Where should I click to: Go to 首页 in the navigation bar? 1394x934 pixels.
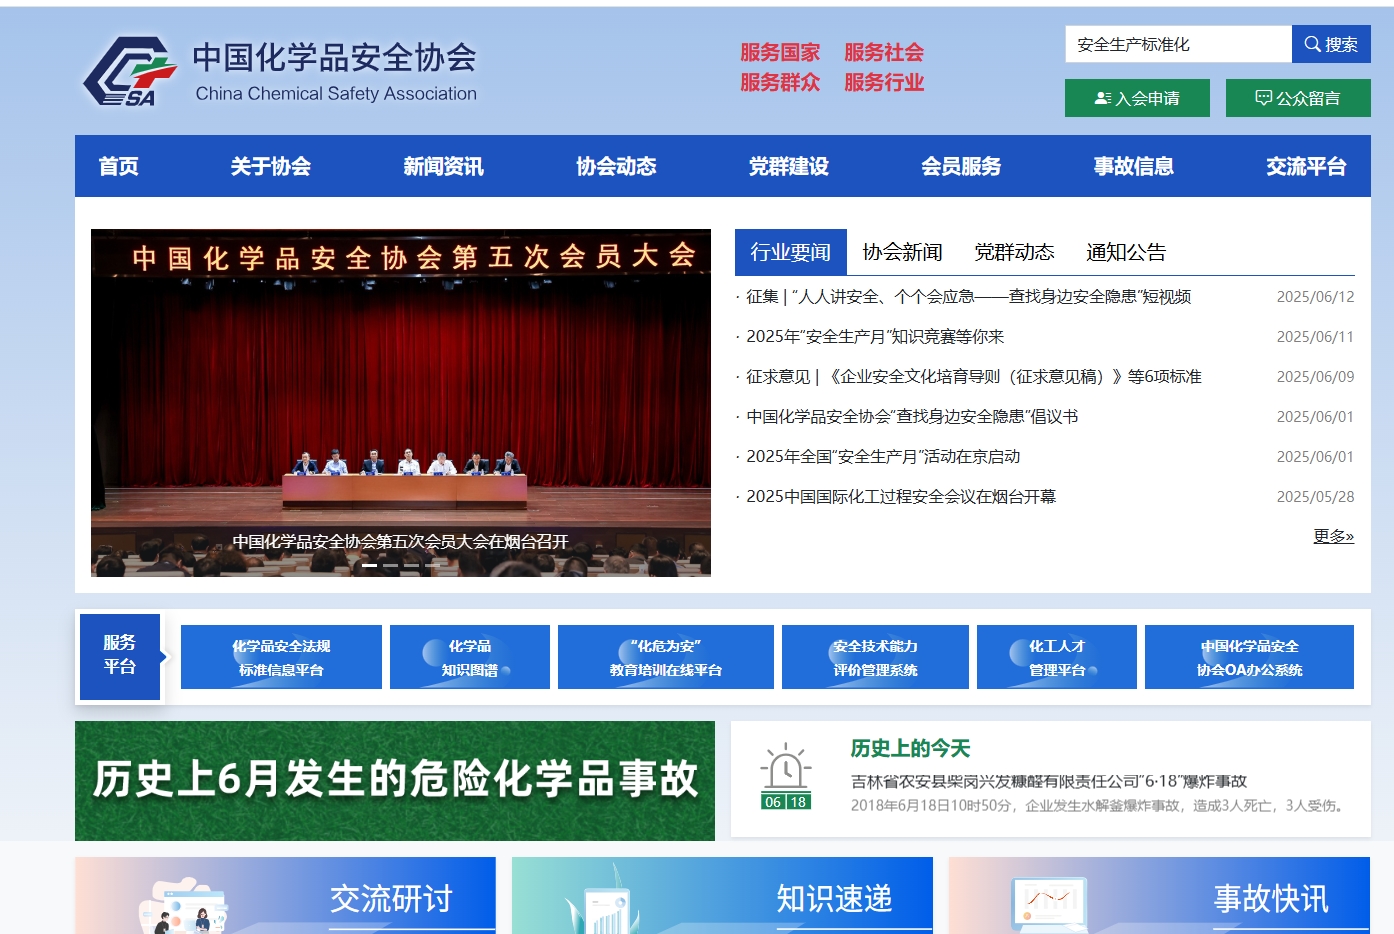119,166
